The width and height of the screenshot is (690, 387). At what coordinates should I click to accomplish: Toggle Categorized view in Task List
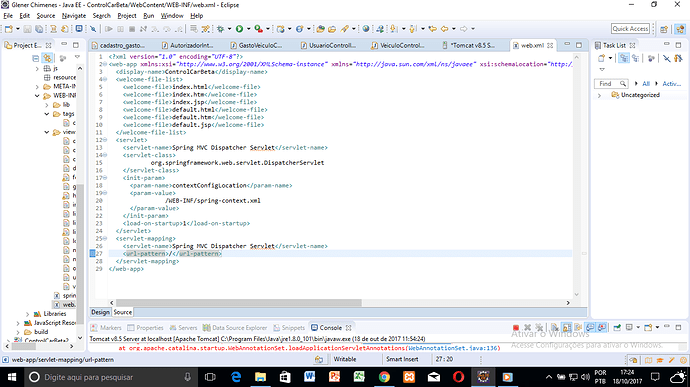point(624,58)
